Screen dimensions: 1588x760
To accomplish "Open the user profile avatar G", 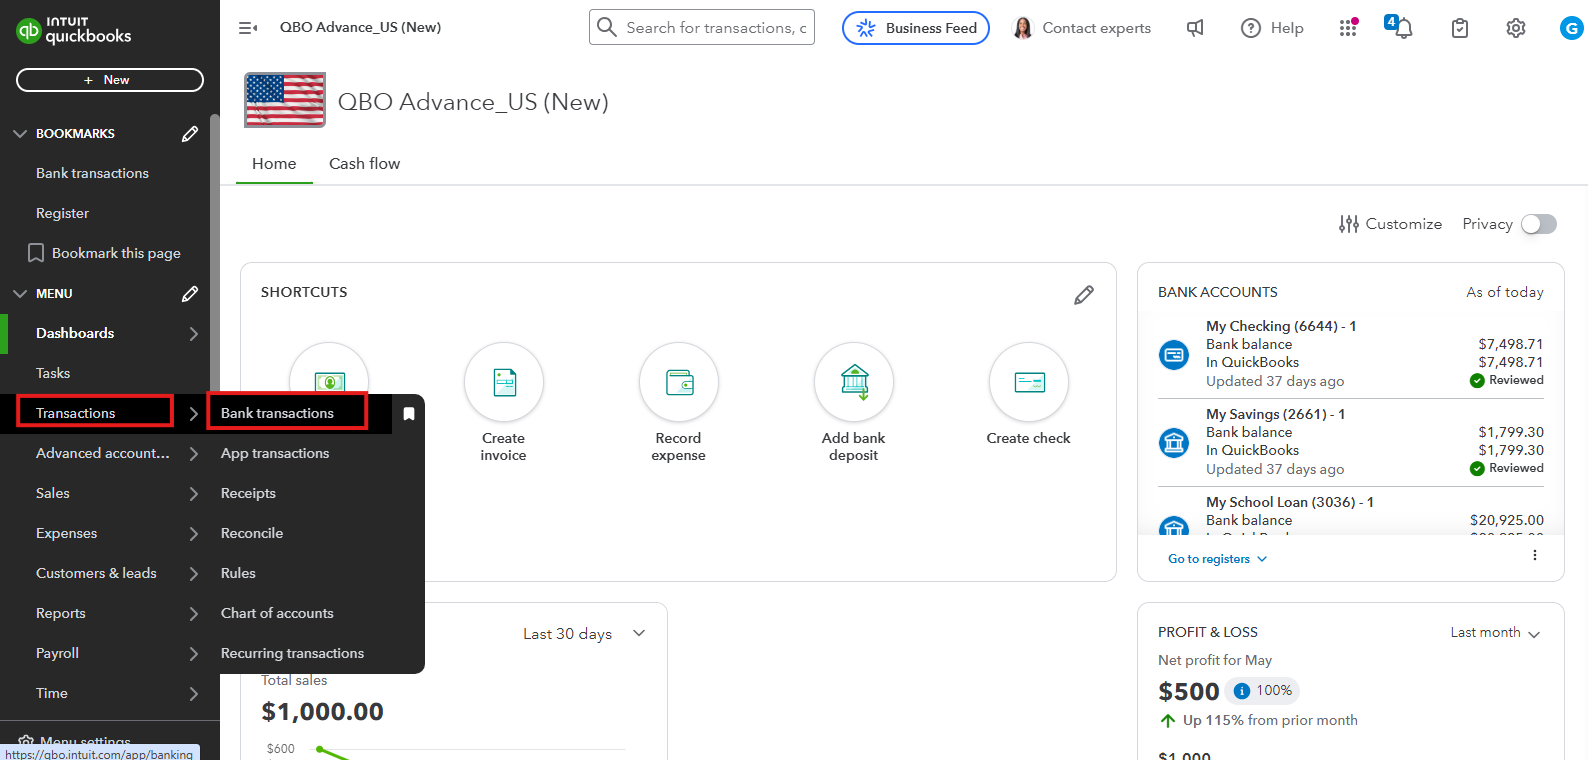I will pyautogui.click(x=1571, y=28).
